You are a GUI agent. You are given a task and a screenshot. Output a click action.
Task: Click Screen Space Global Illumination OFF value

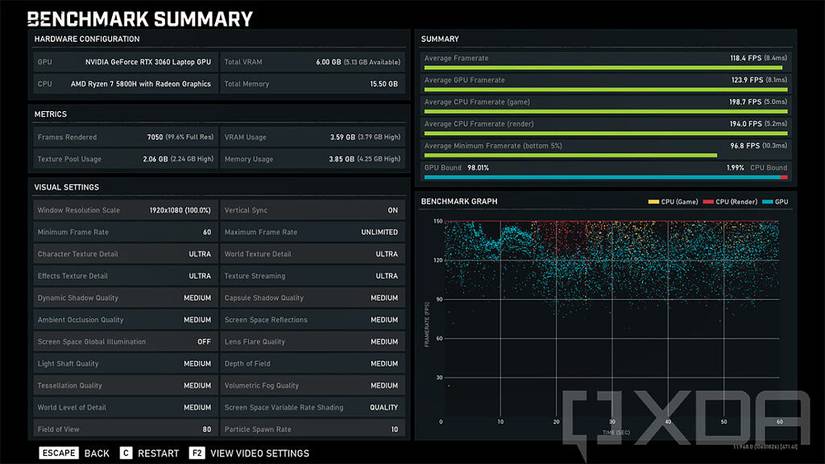tap(204, 342)
